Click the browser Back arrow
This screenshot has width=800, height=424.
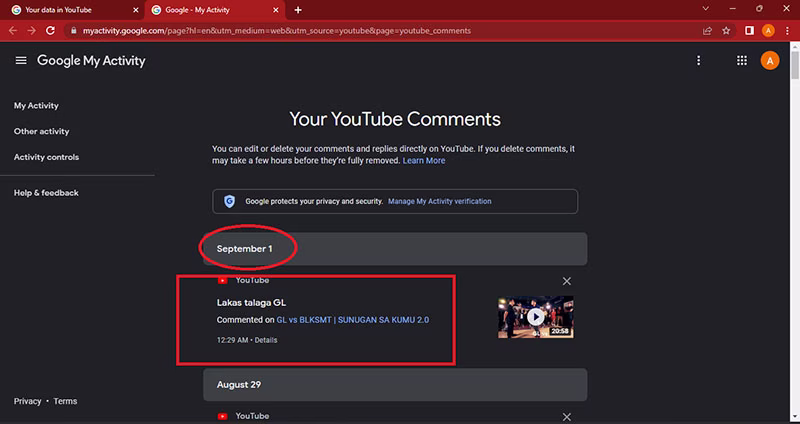[13, 31]
